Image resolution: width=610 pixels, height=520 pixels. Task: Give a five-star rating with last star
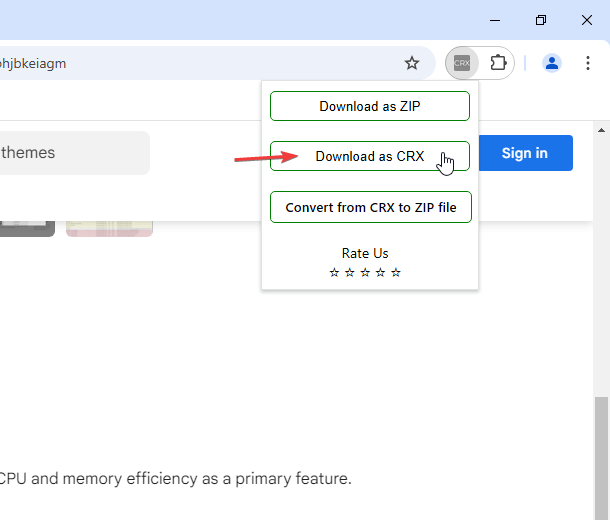tap(396, 272)
